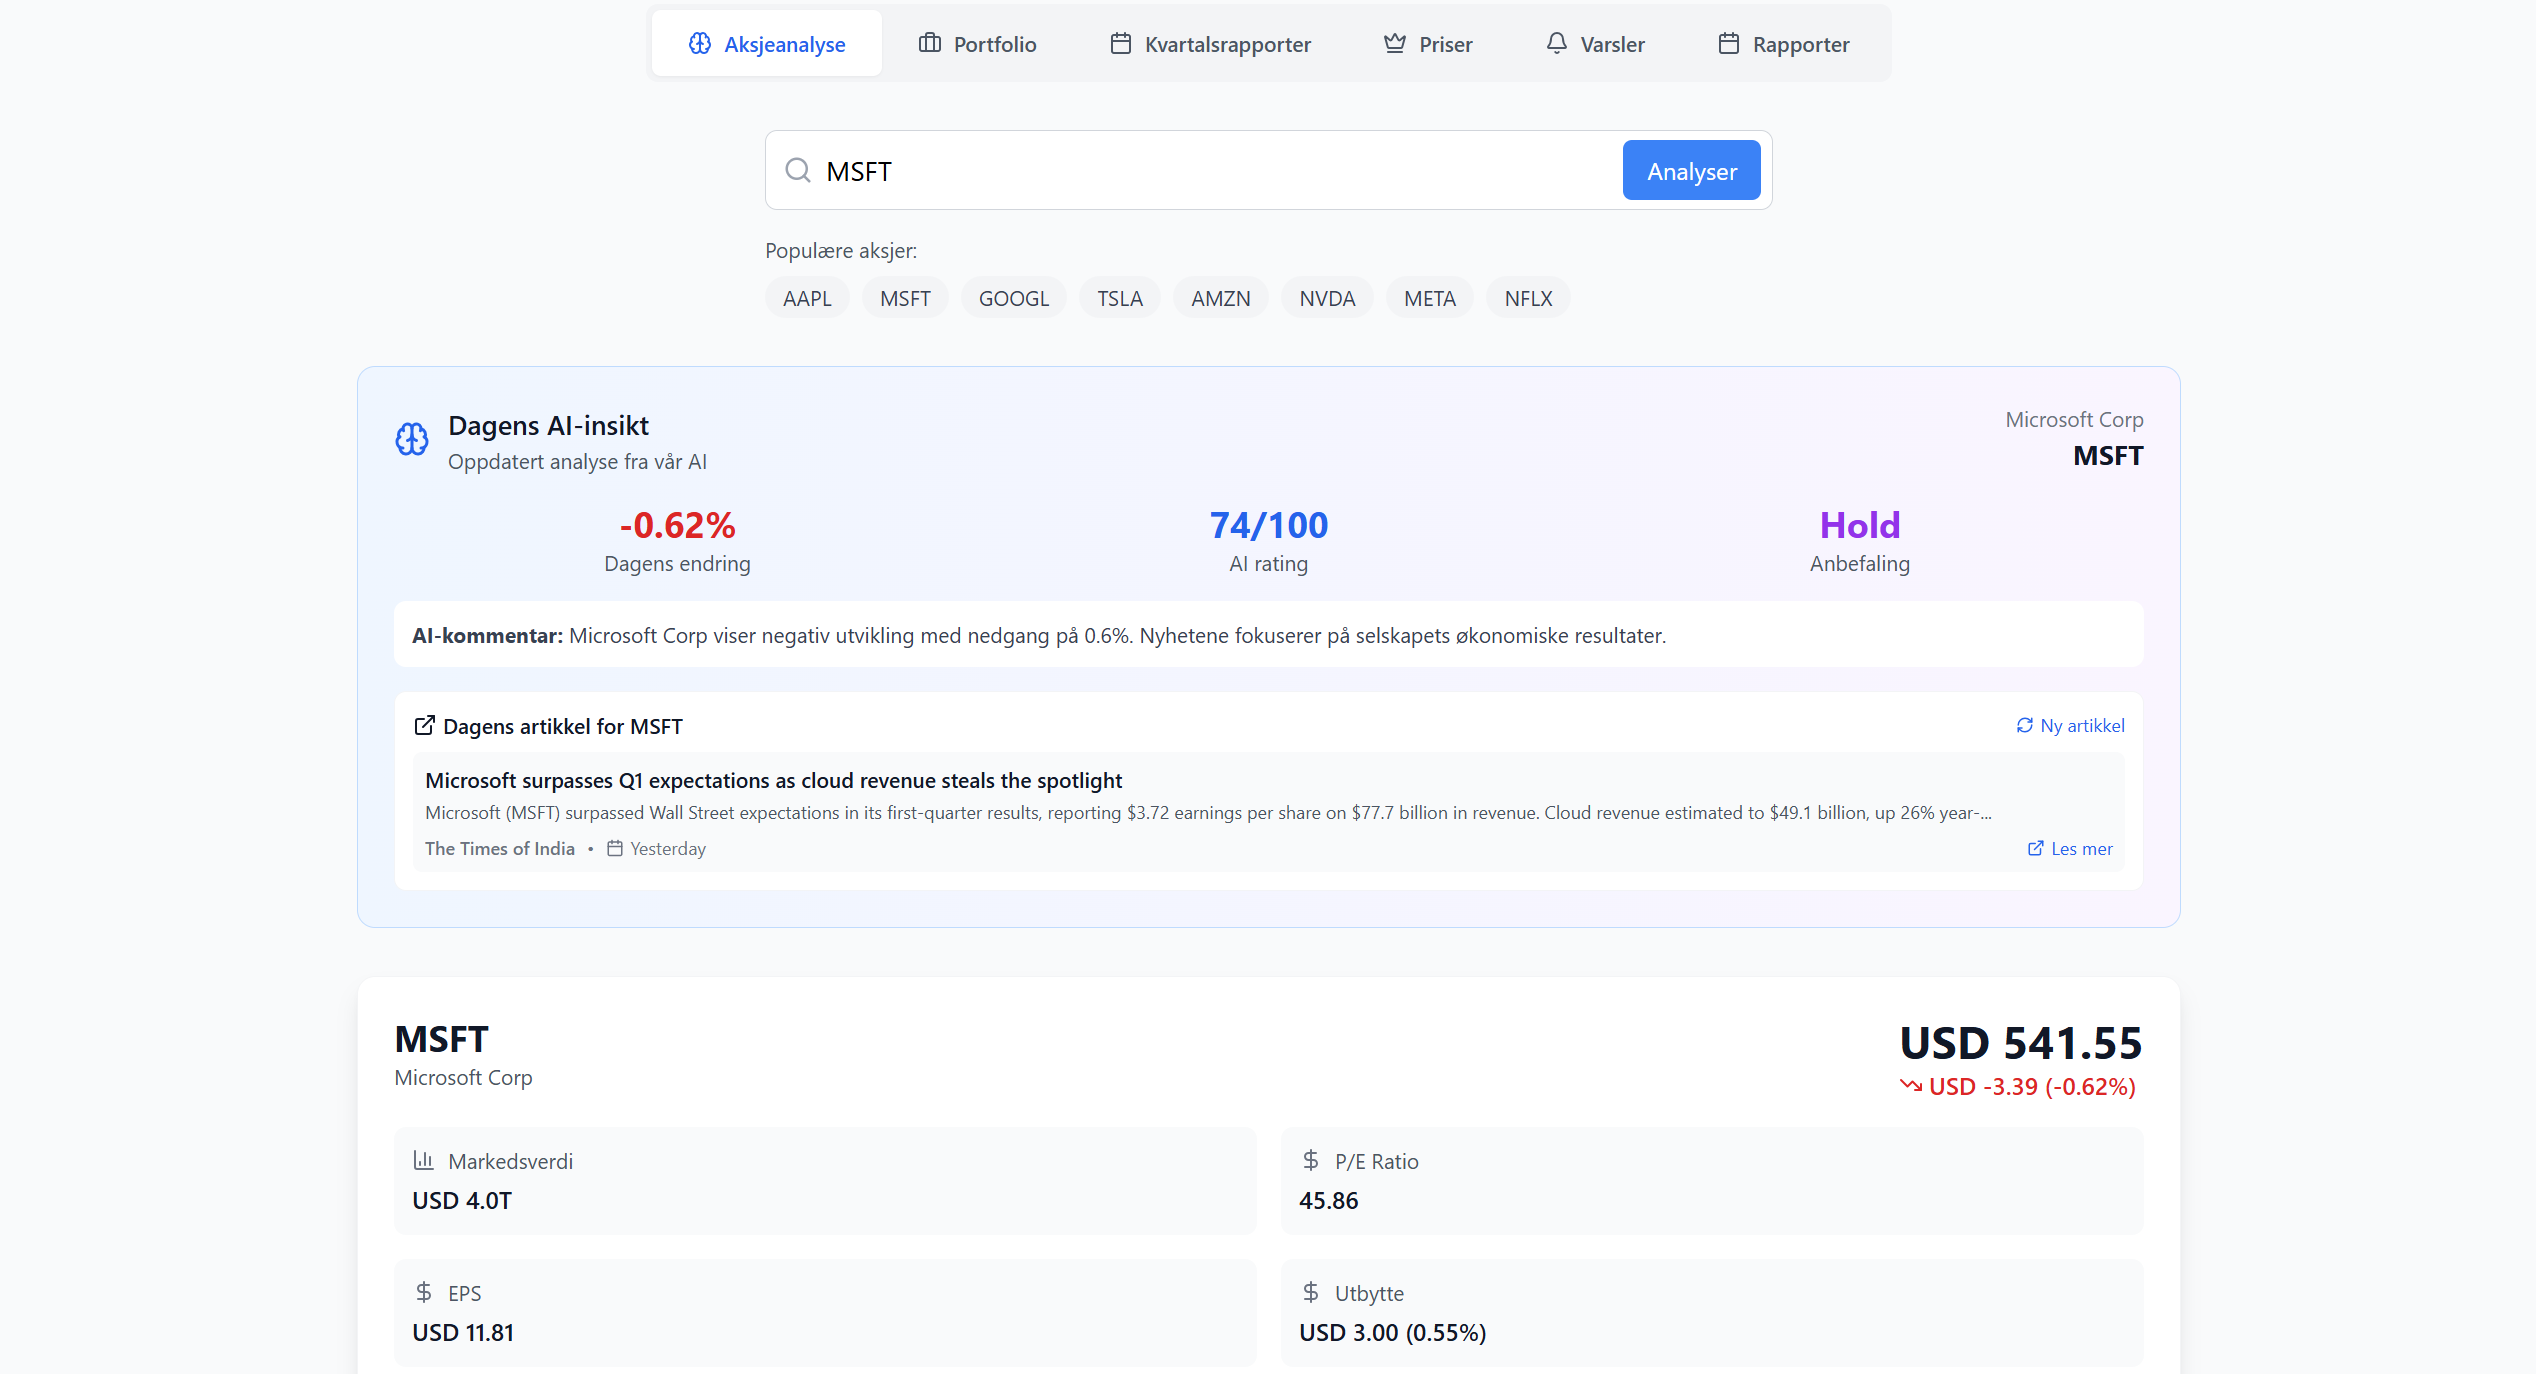
Task: Go to the Rapporter tab
Action: click(x=1783, y=44)
